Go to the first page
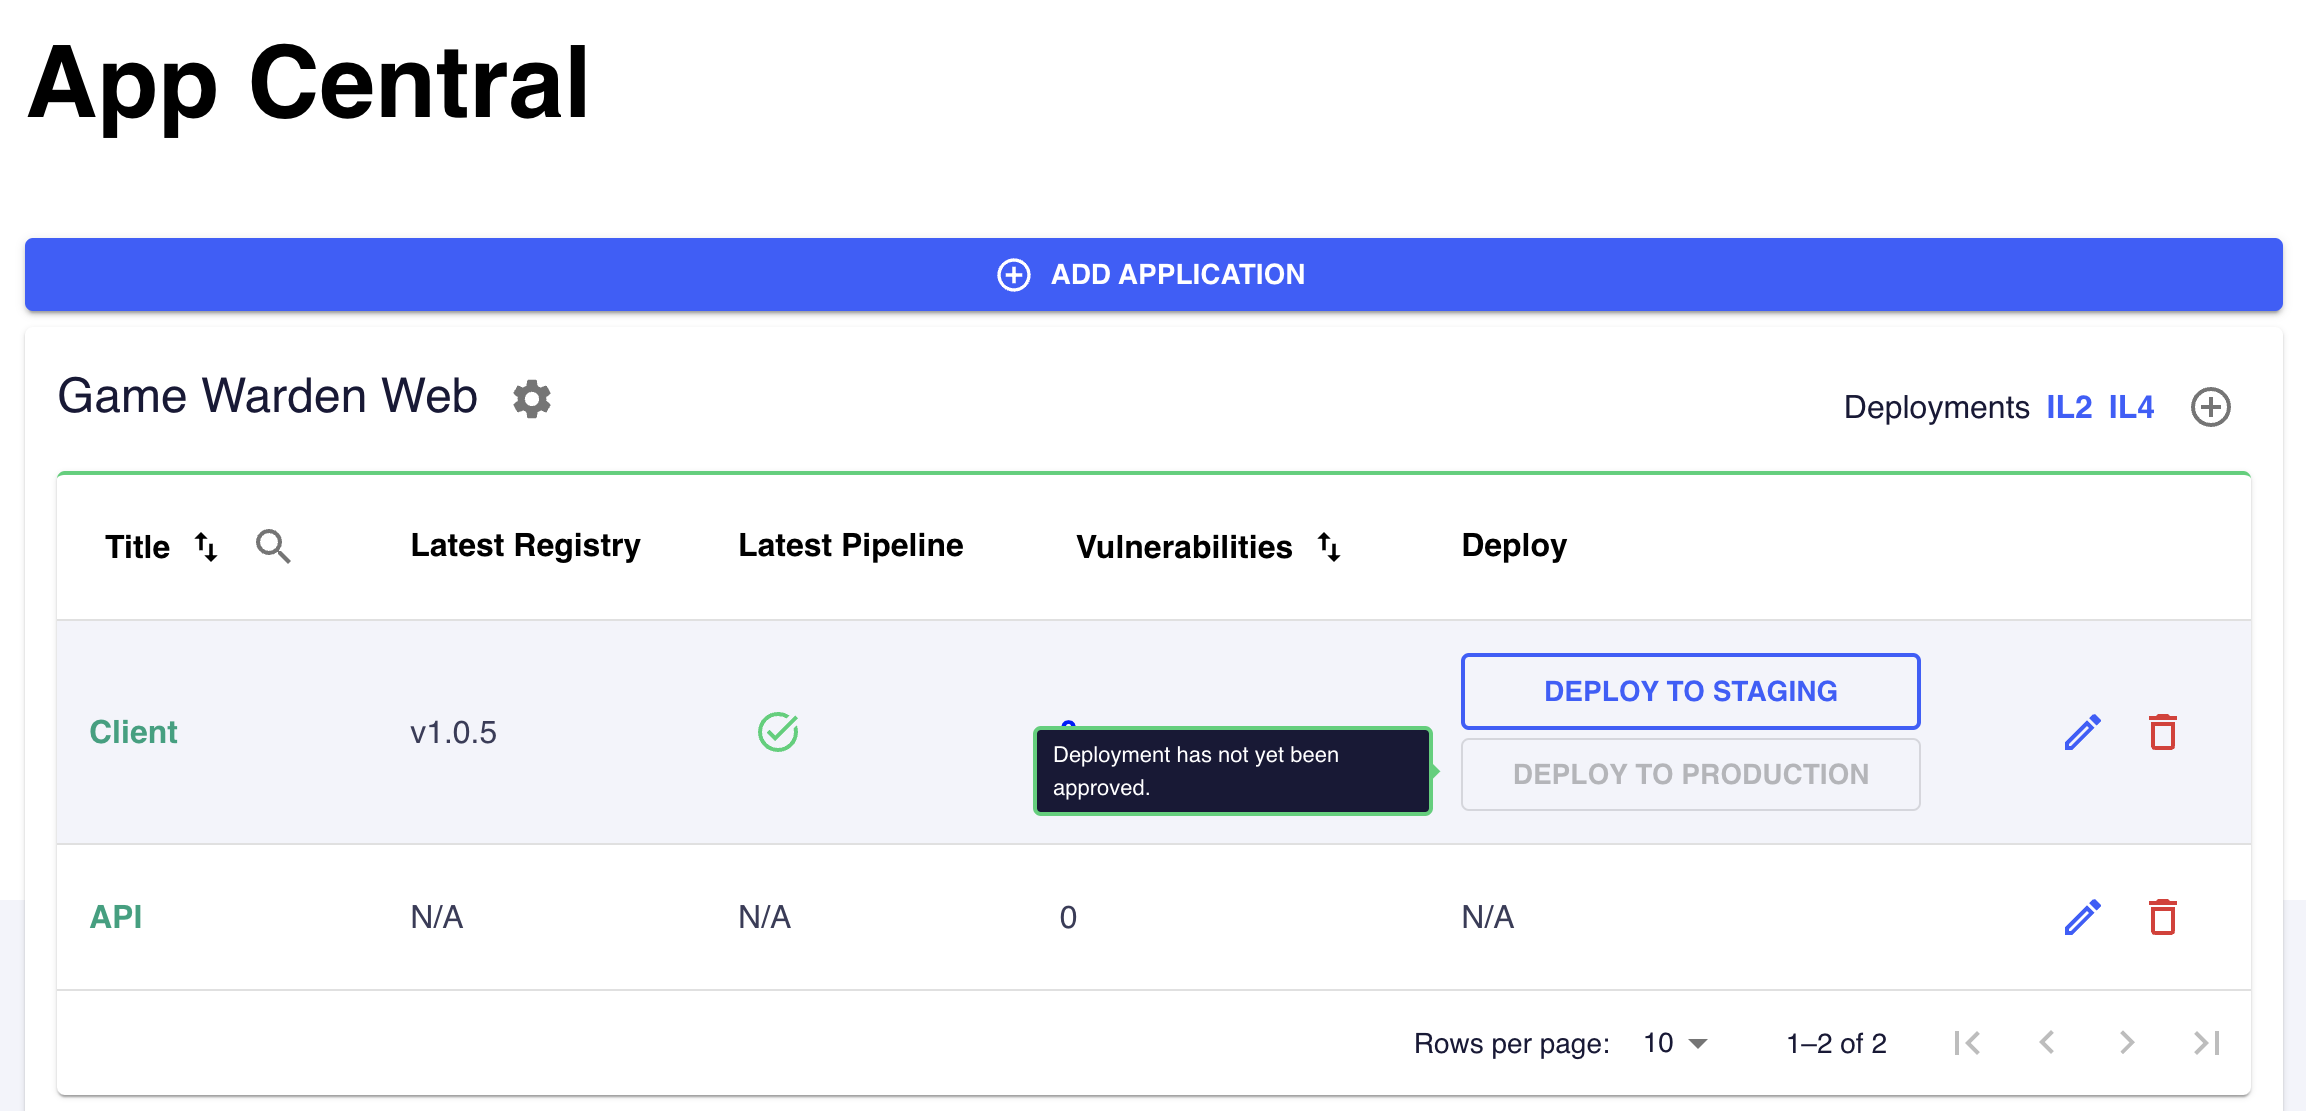This screenshot has width=2306, height=1111. click(1967, 1043)
